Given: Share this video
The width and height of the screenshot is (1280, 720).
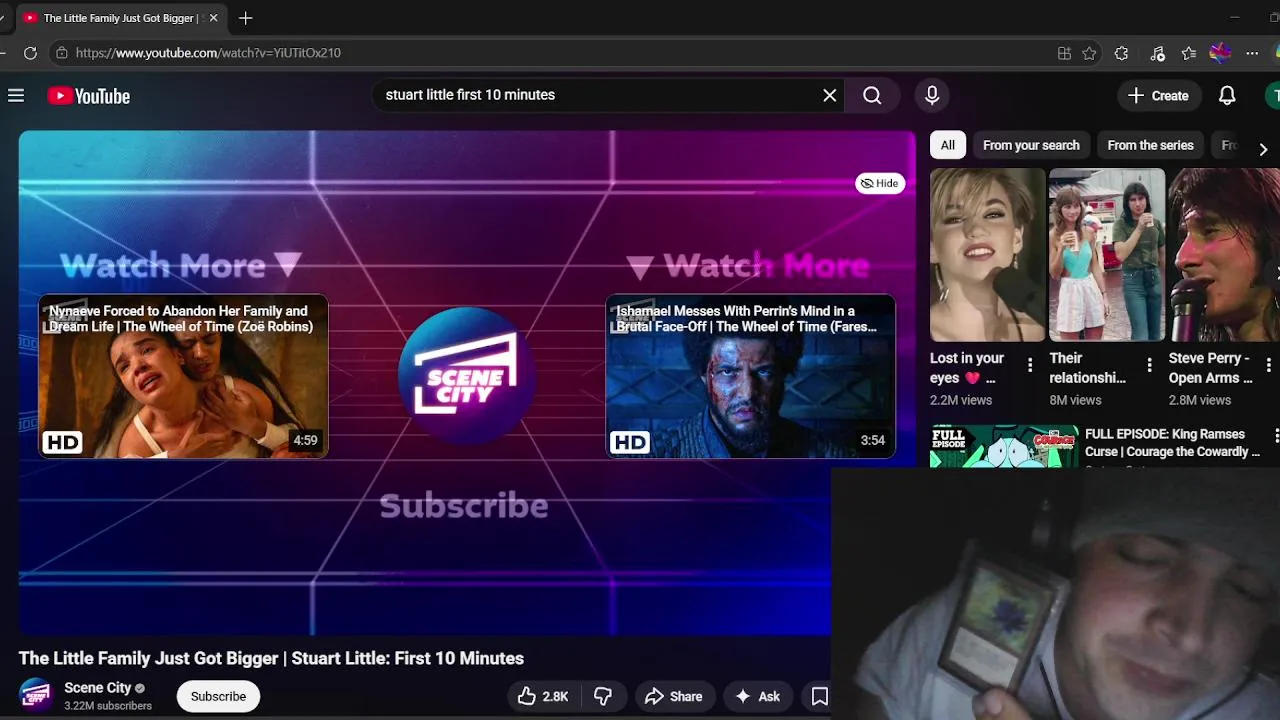Looking at the screenshot, I should (674, 696).
